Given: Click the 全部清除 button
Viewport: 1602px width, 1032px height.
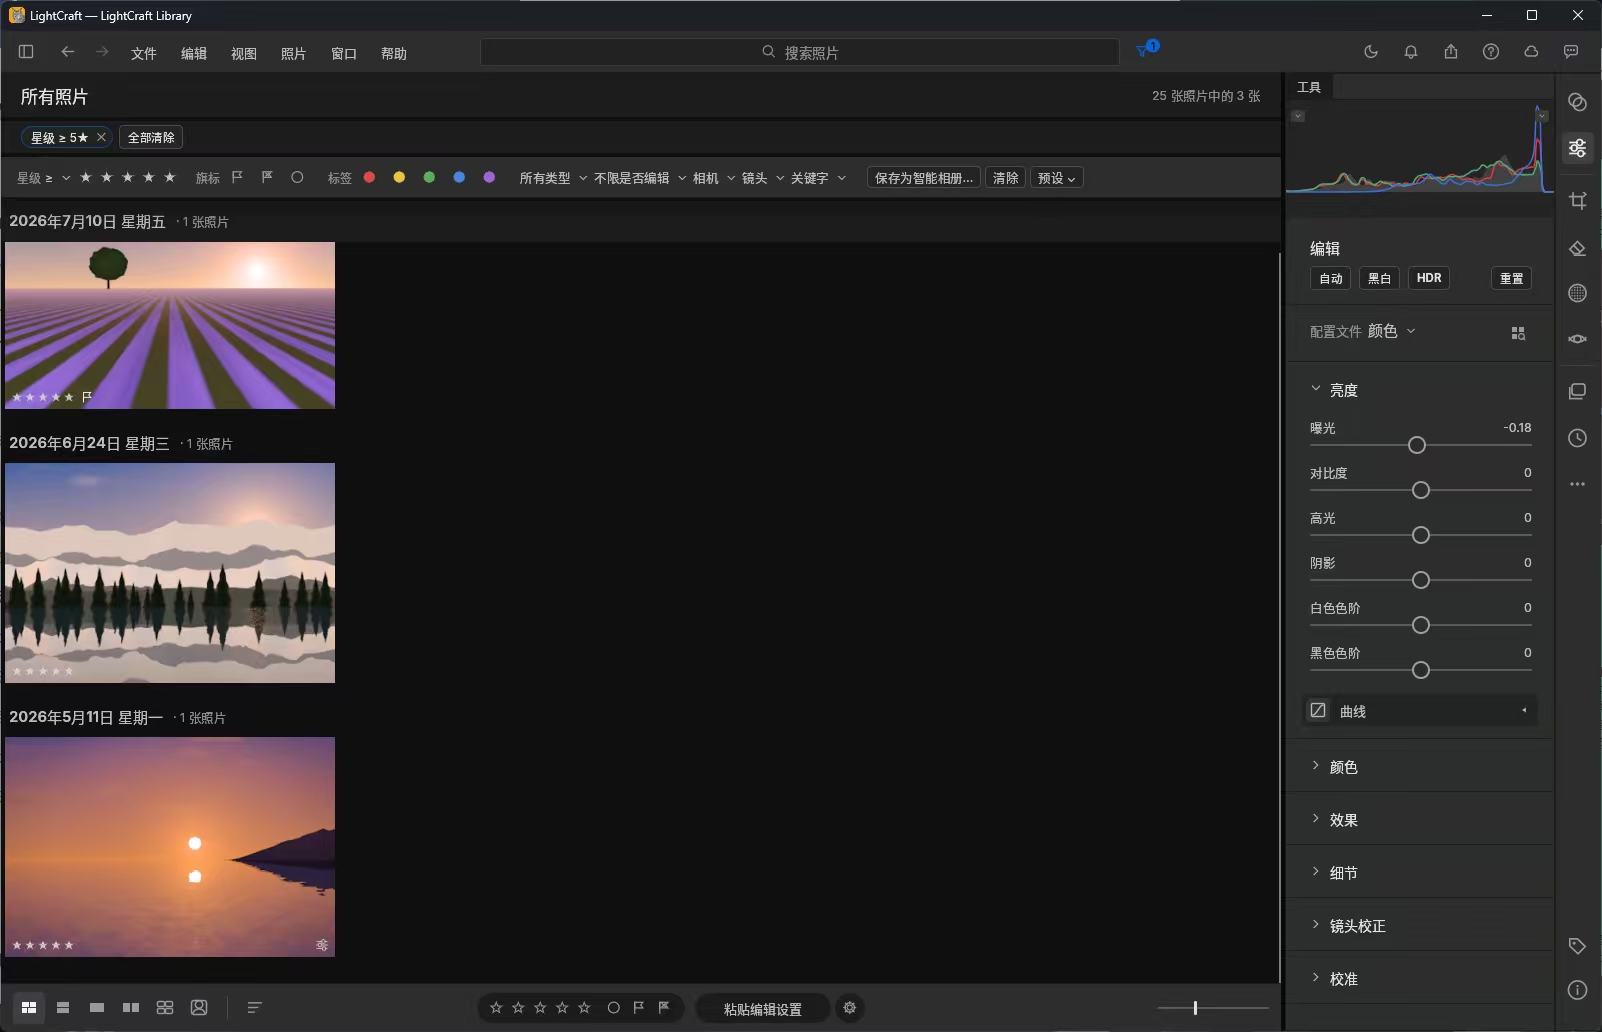Looking at the screenshot, I should [151, 137].
